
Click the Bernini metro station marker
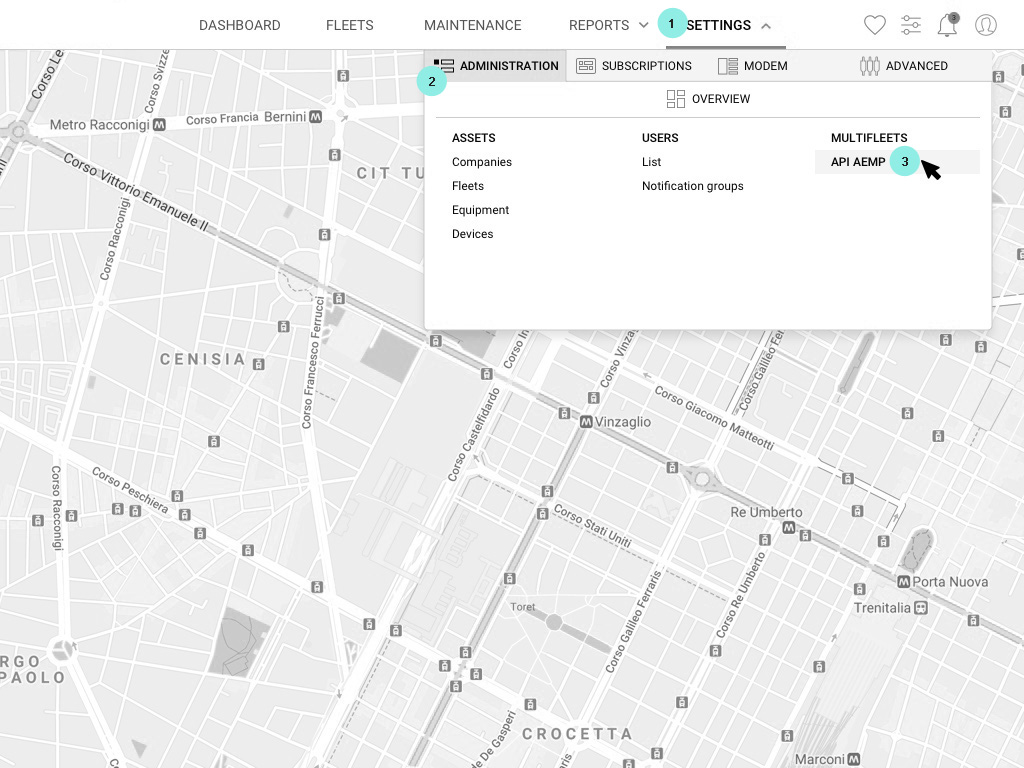pos(316,117)
